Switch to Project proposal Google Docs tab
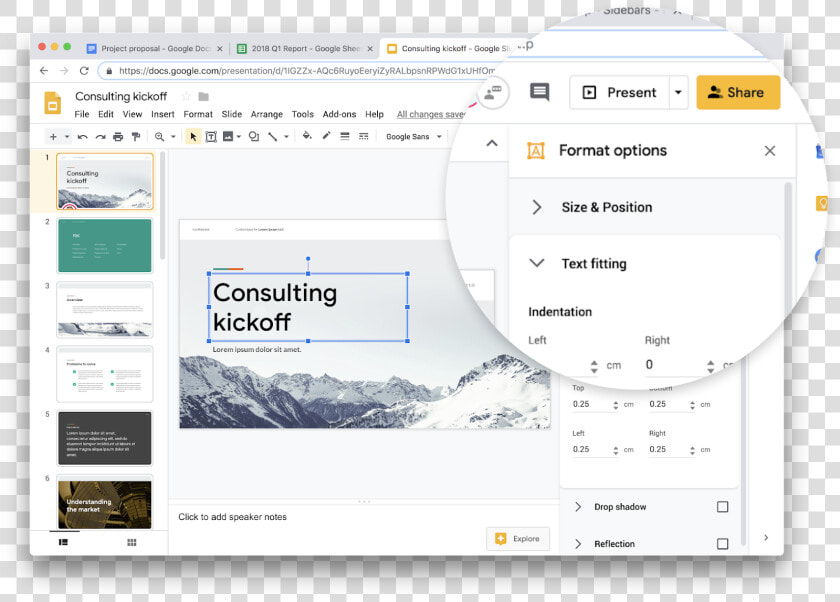 pyautogui.click(x=155, y=48)
